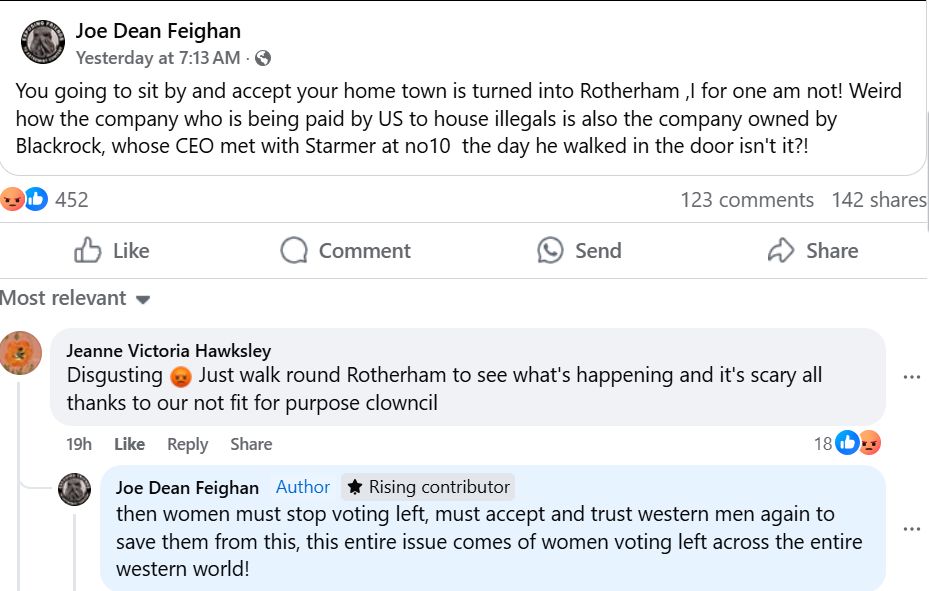Click the thumbs-up Like icon on post

coord(88,250)
